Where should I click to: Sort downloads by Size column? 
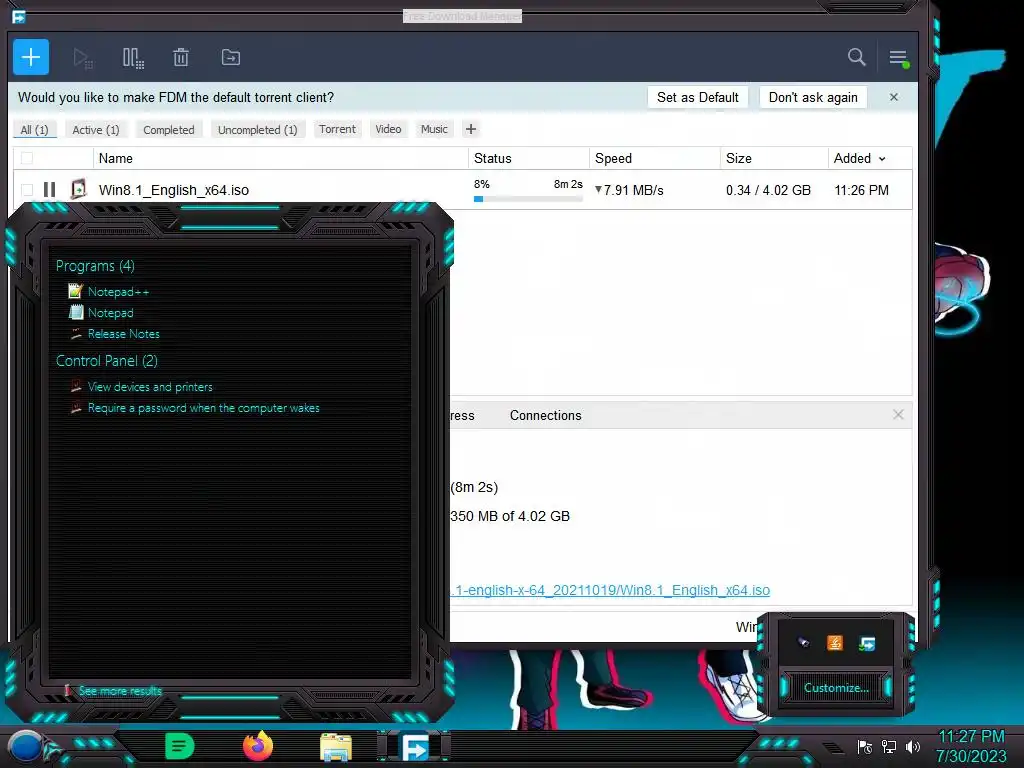(739, 158)
